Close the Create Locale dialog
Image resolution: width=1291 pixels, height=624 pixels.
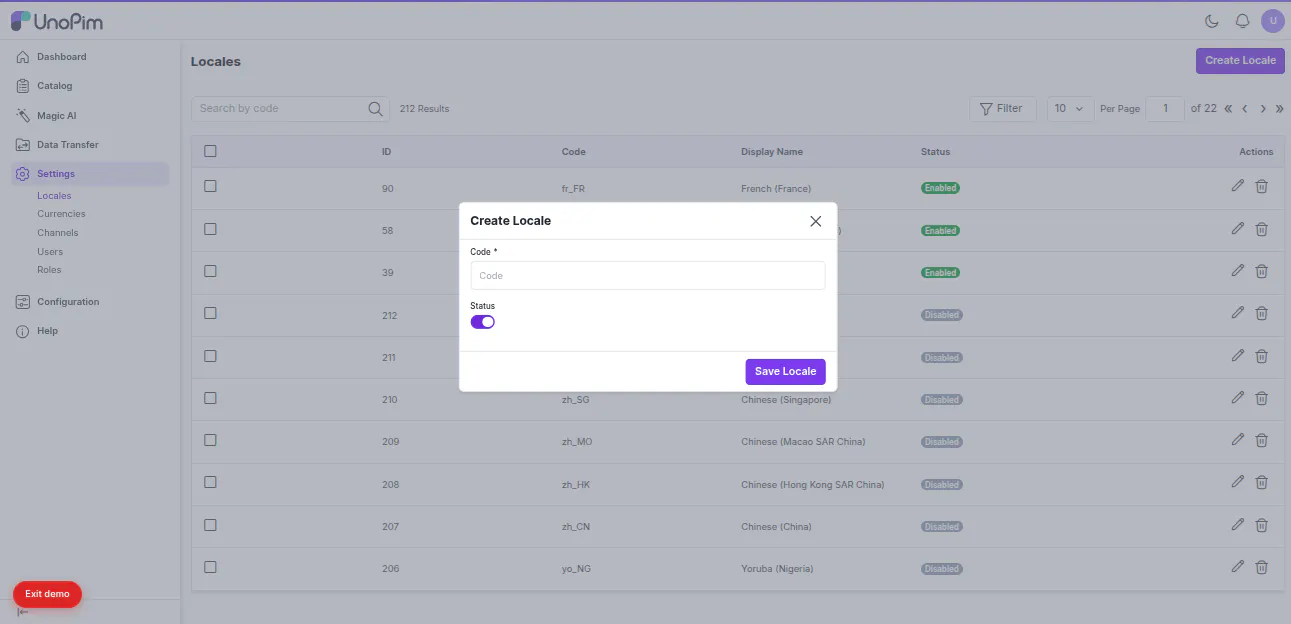coord(815,221)
